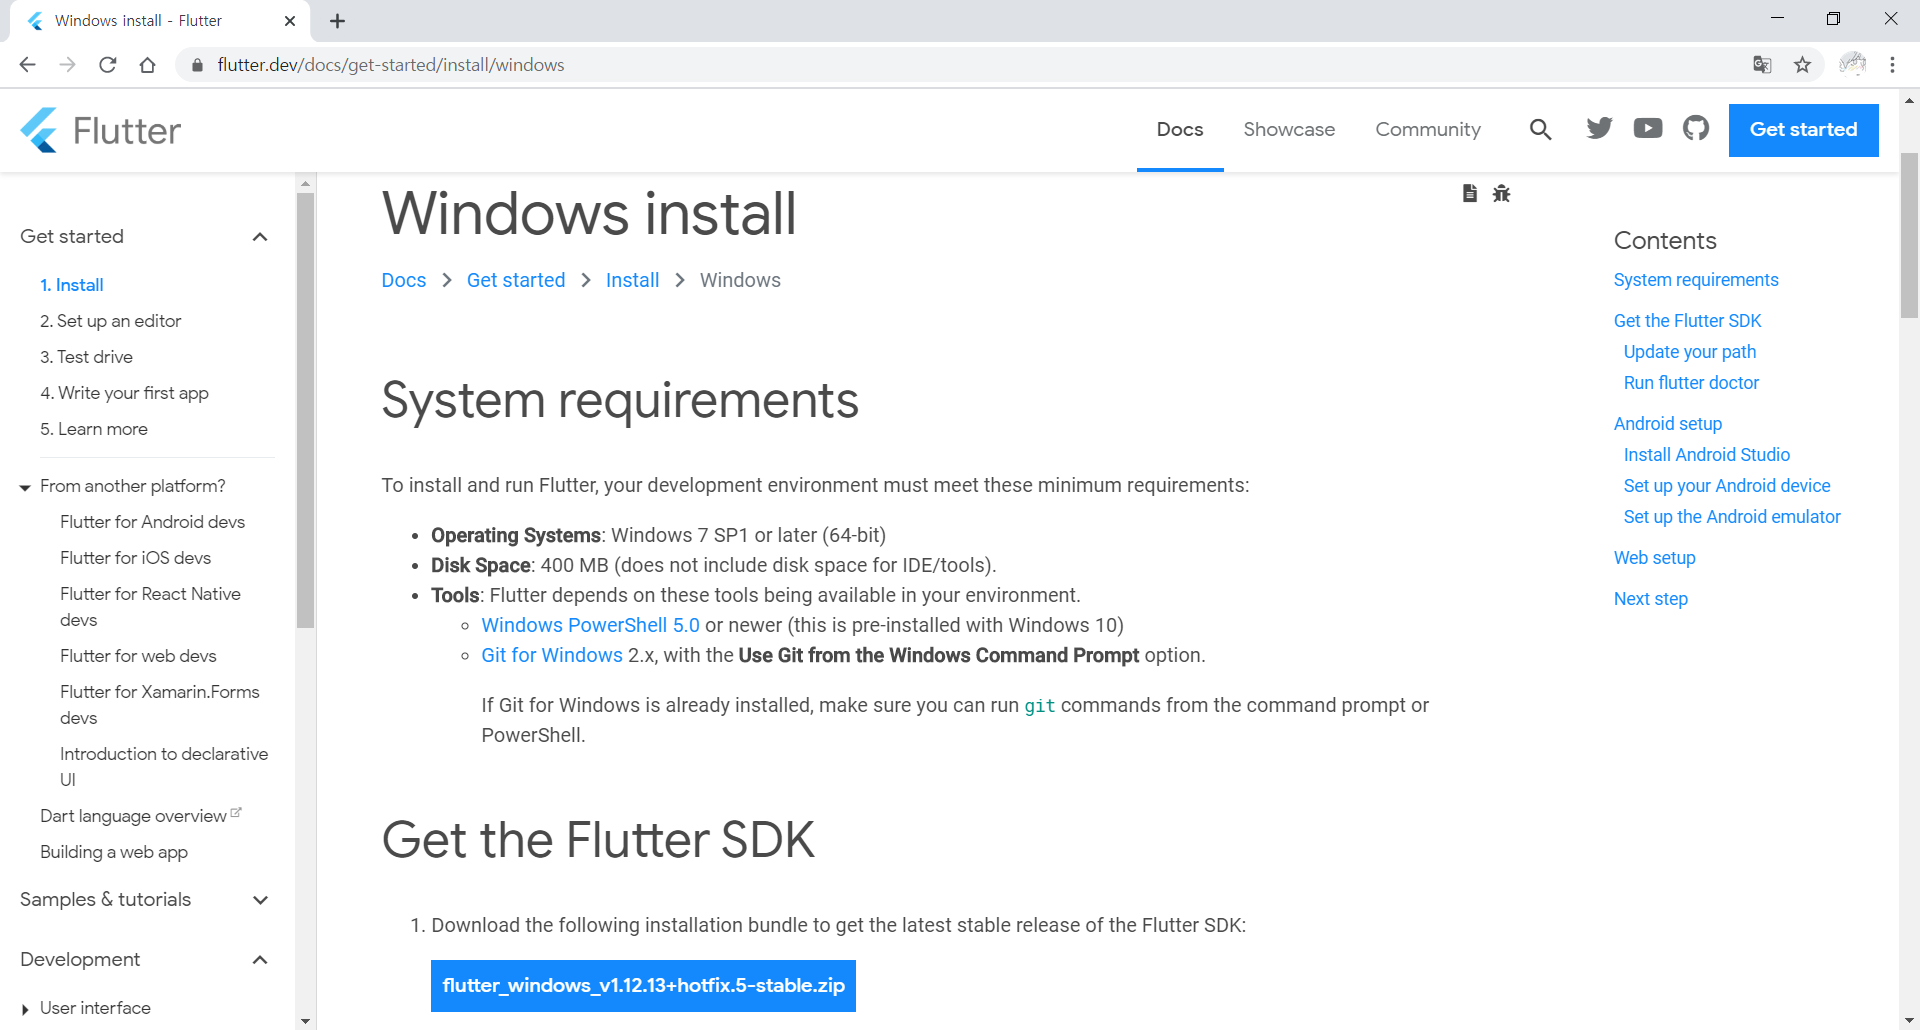The width and height of the screenshot is (1920, 1030).
Task: Open a new tab with plus button
Action: click(x=337, y=21)
